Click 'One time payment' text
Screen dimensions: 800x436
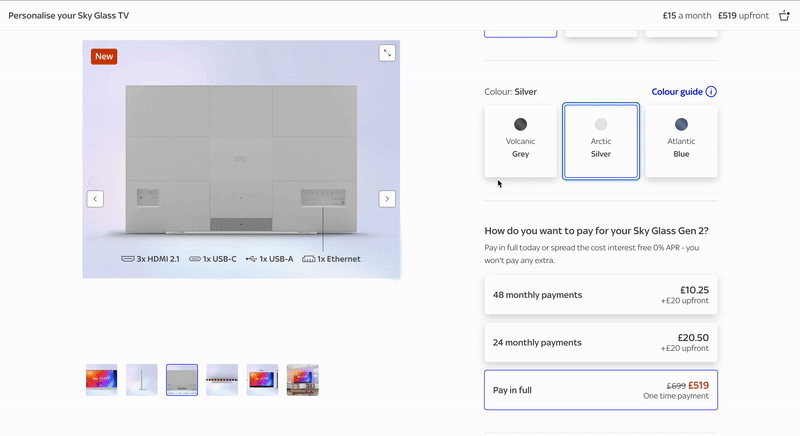pos(676,396)
